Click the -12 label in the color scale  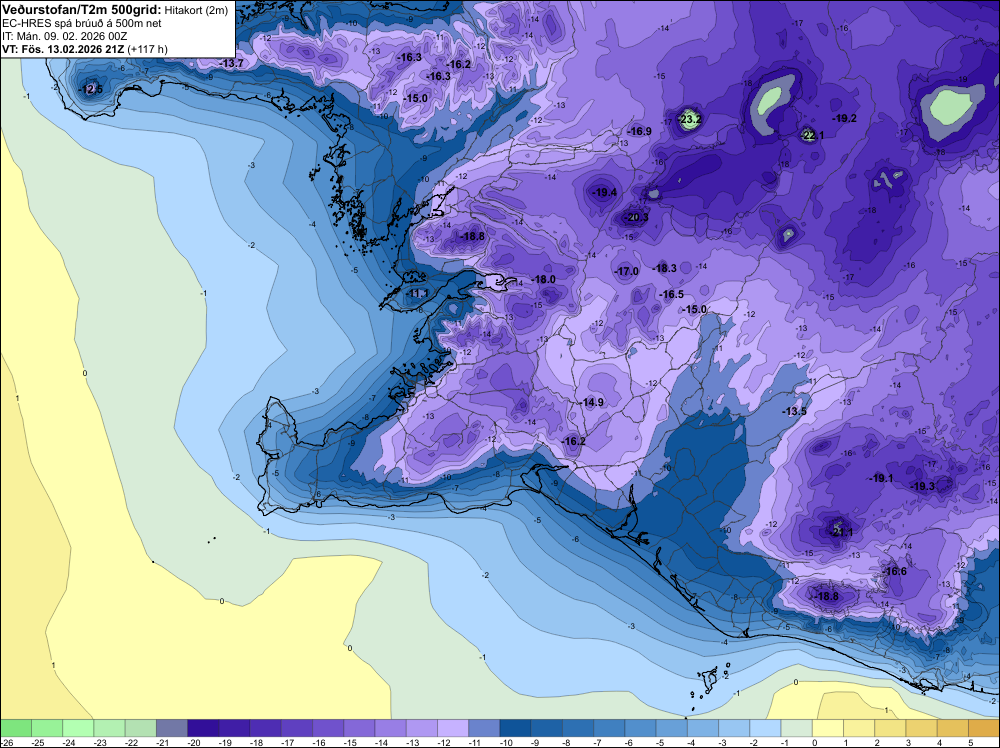click(x=445, y=743)
